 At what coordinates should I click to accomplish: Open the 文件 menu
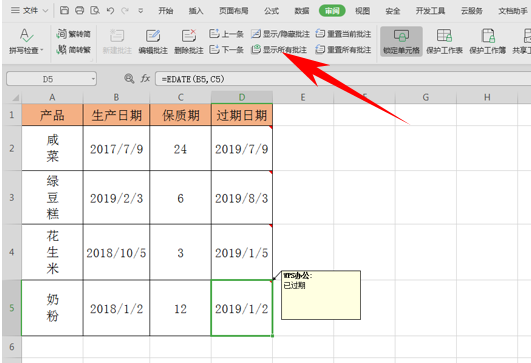30,11
